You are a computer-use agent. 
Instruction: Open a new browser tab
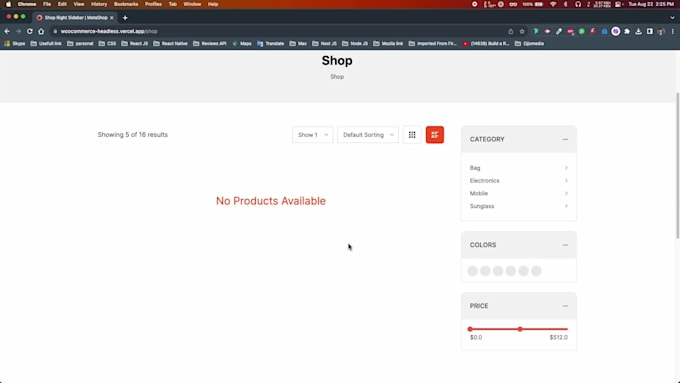click(x=125, y=18)
